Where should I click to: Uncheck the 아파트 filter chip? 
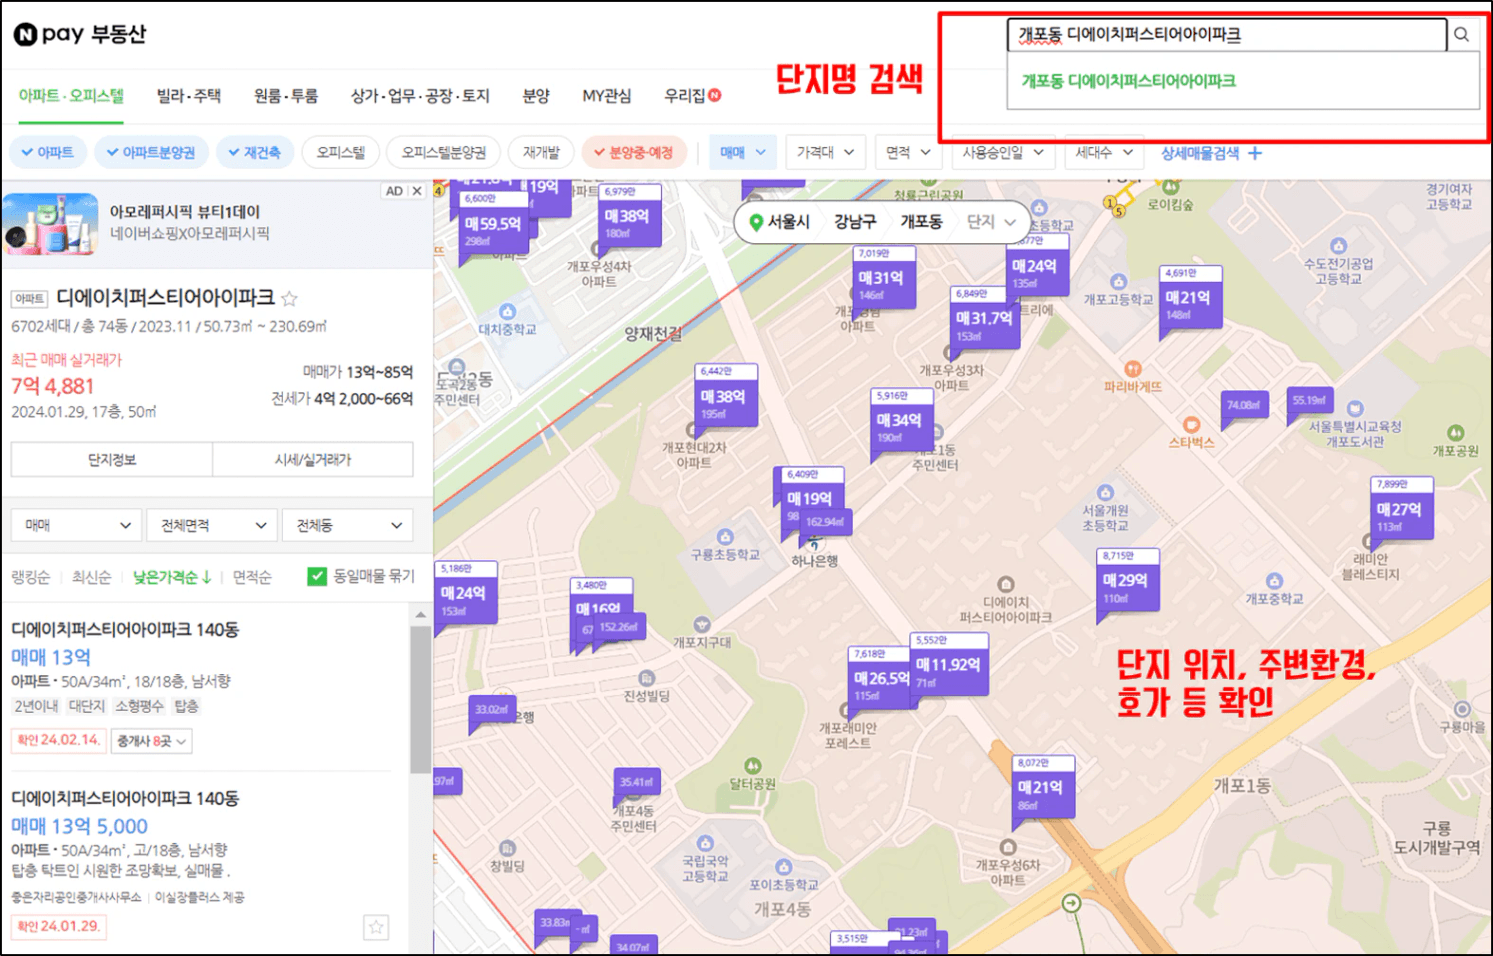pos(47,152)
